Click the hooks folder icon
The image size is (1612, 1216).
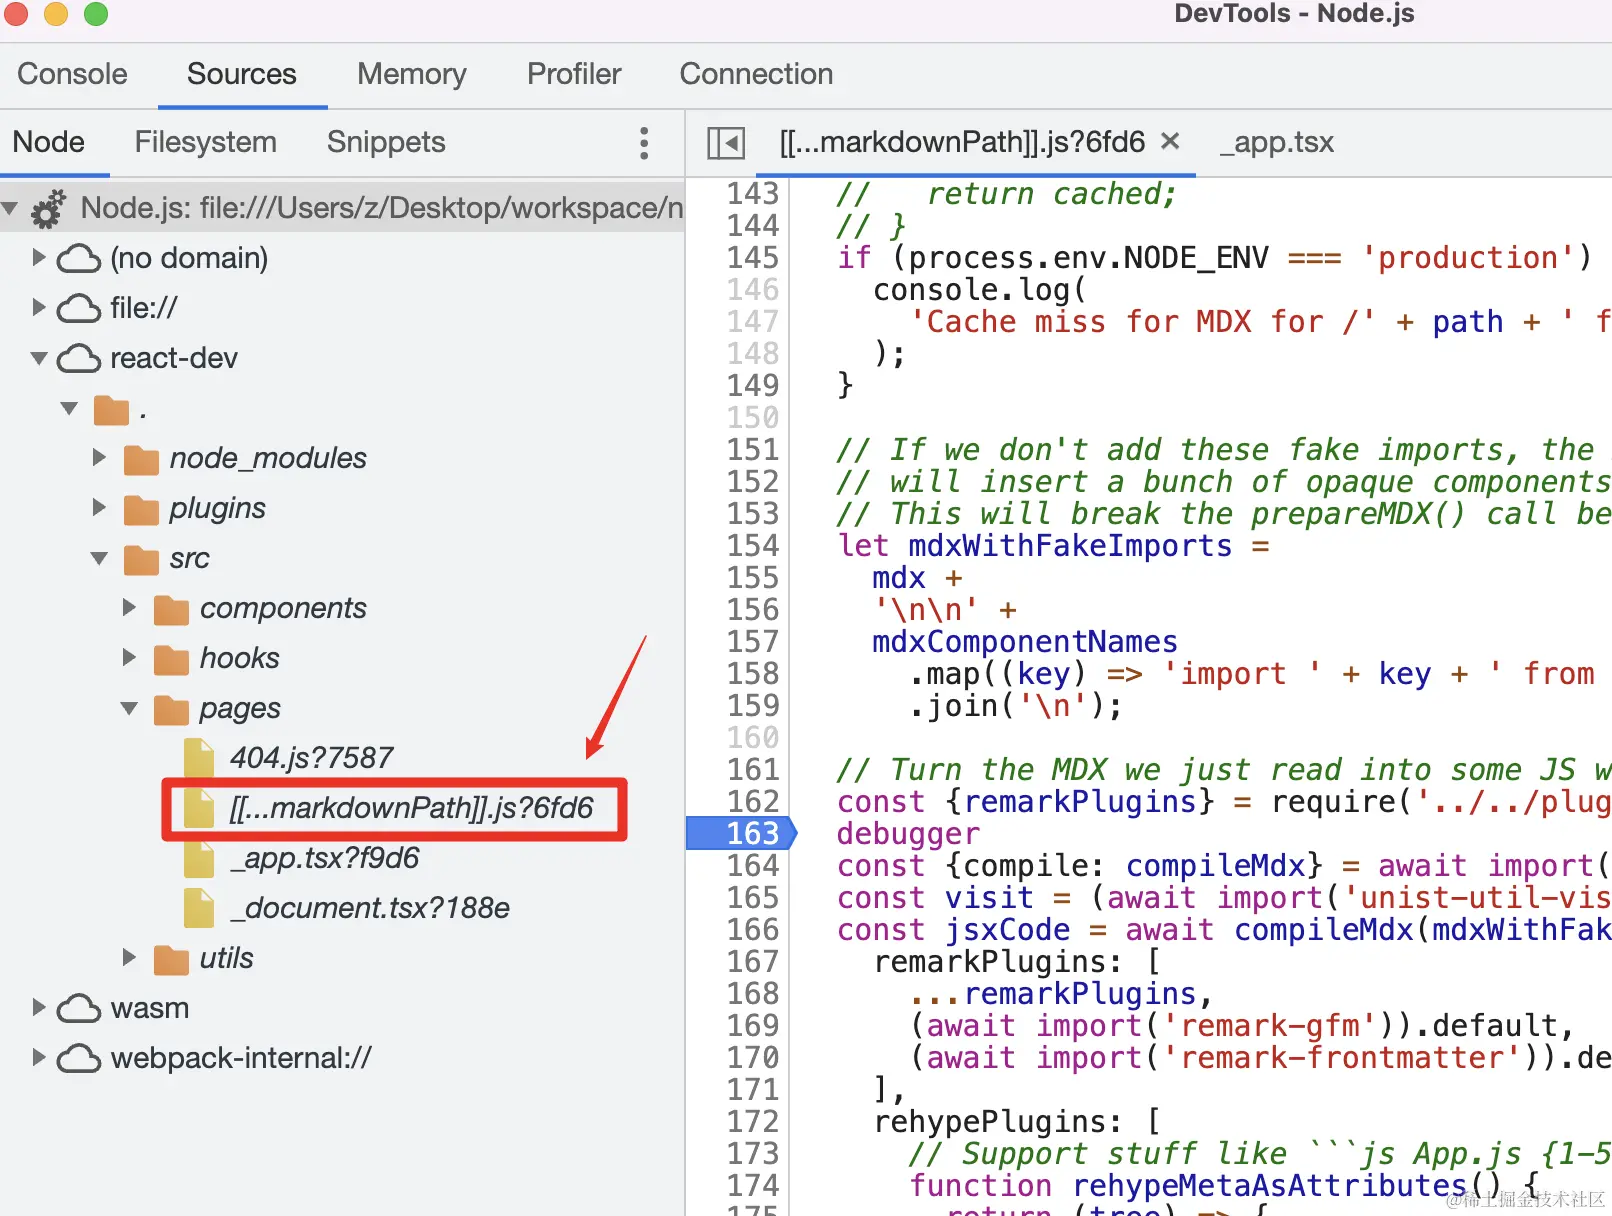(x=171, y=659)
